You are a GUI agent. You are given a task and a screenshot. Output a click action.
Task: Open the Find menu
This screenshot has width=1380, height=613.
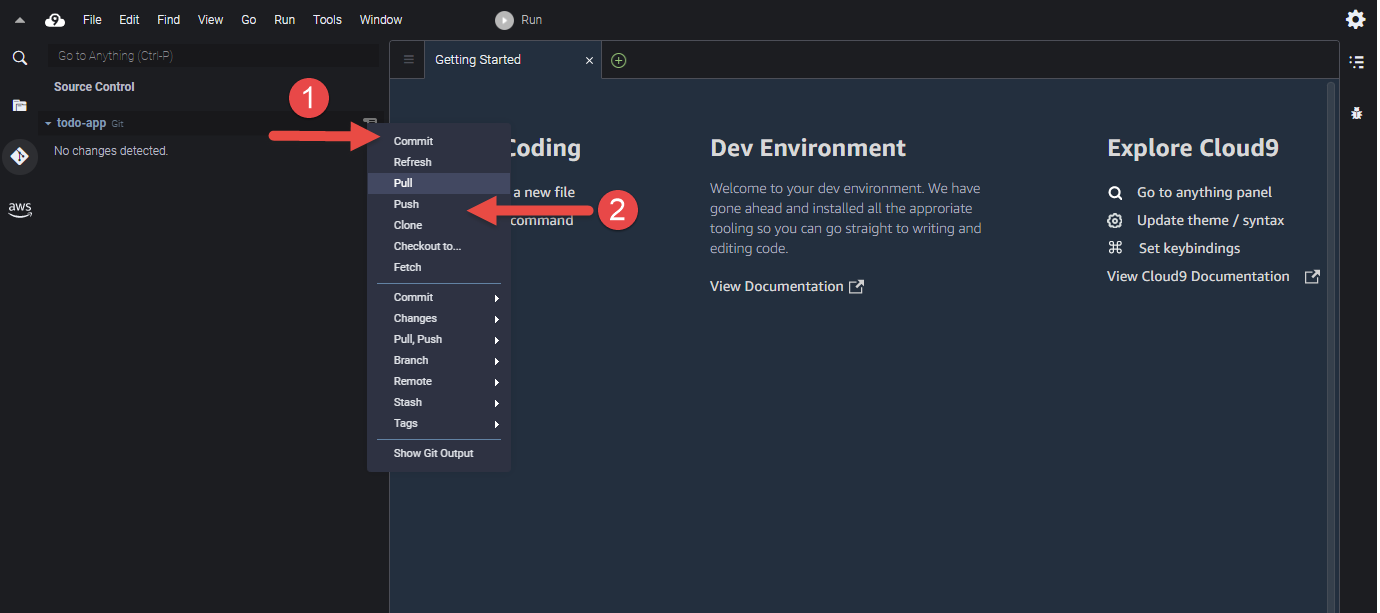(168, 20)
